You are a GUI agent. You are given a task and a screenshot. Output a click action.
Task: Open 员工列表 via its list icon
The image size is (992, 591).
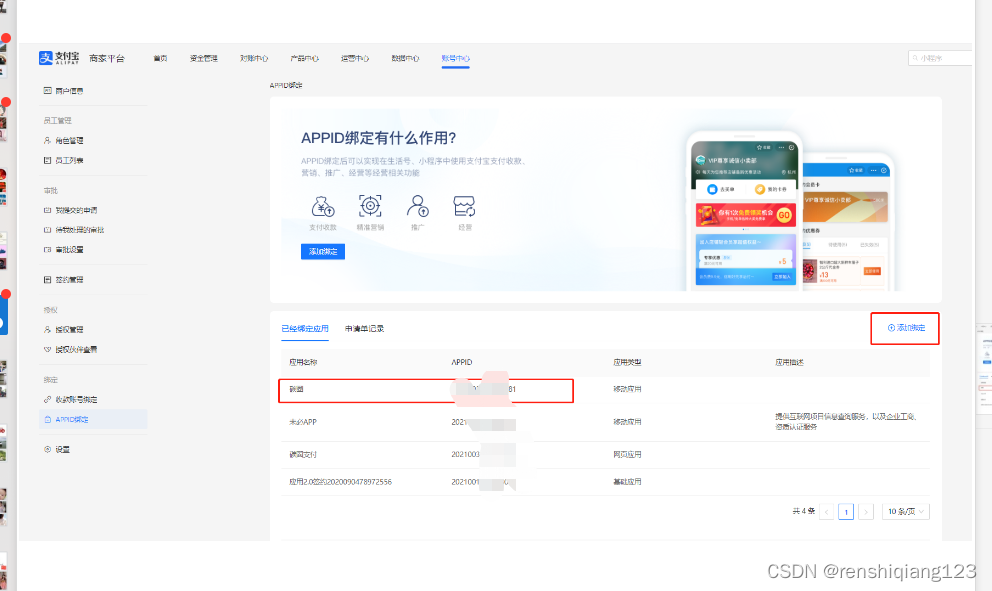[47, 160]
